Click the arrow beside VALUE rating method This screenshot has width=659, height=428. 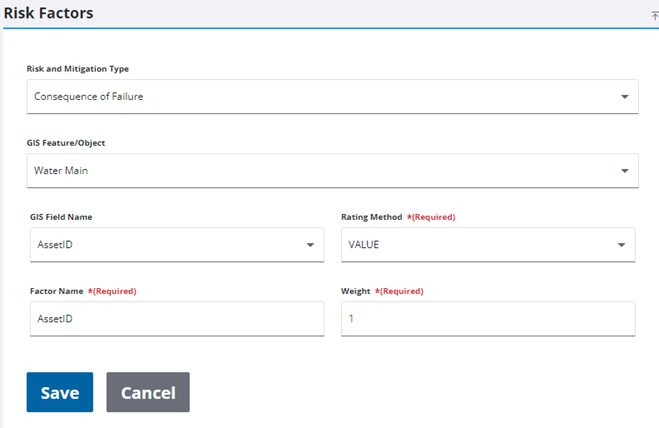pos(620,244)
